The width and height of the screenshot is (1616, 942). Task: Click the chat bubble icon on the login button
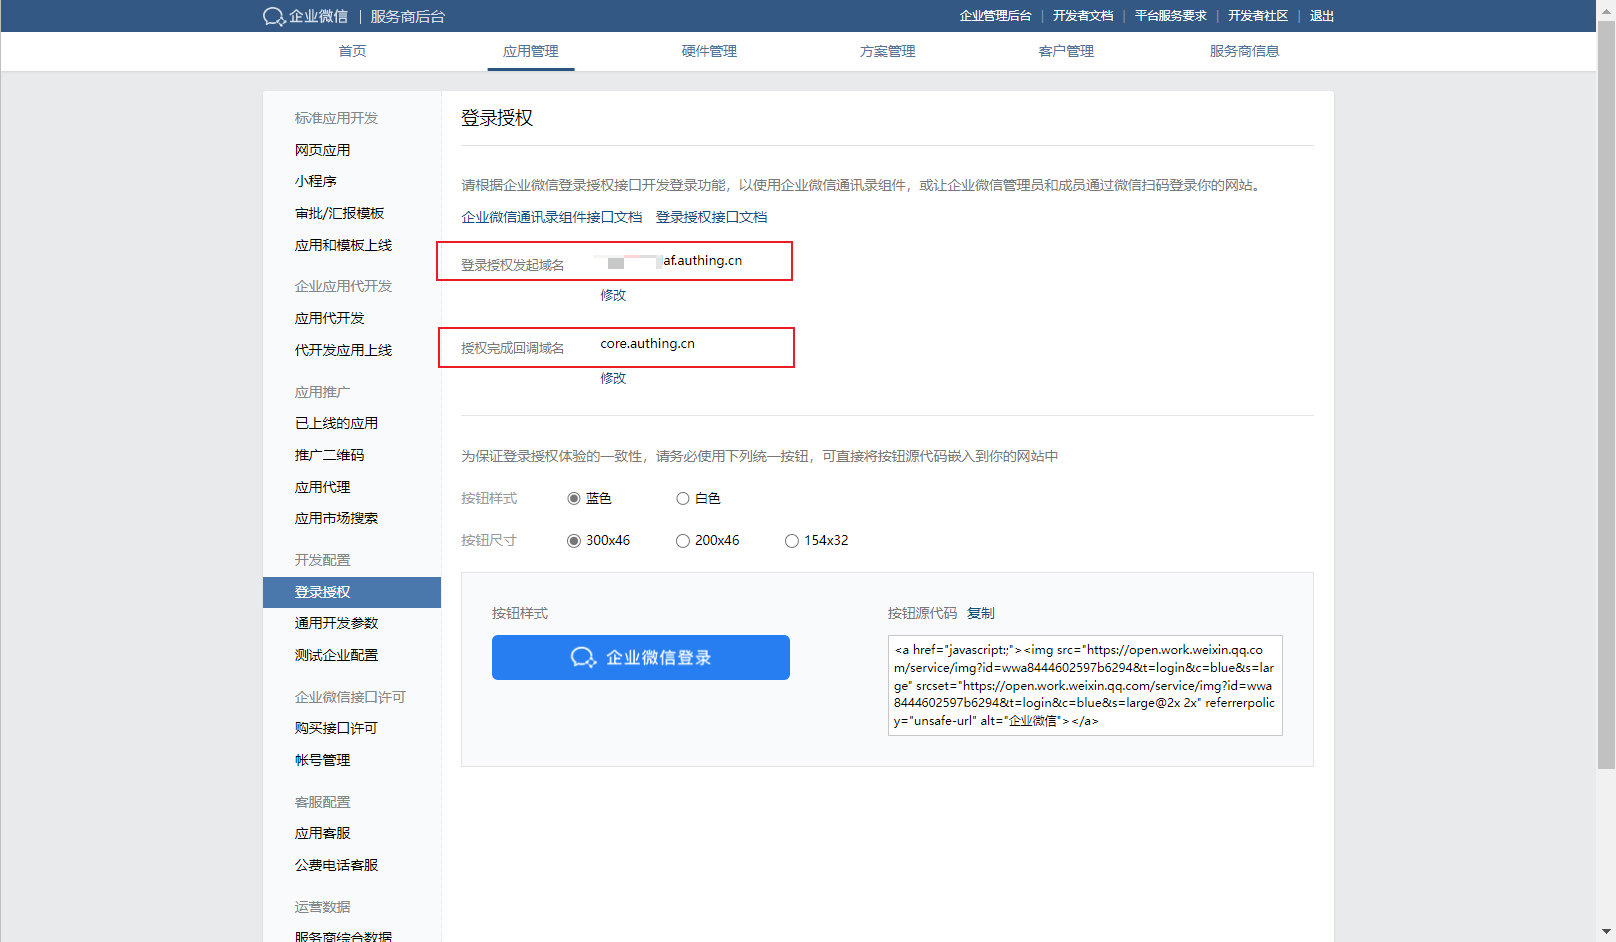pos(583,657)
